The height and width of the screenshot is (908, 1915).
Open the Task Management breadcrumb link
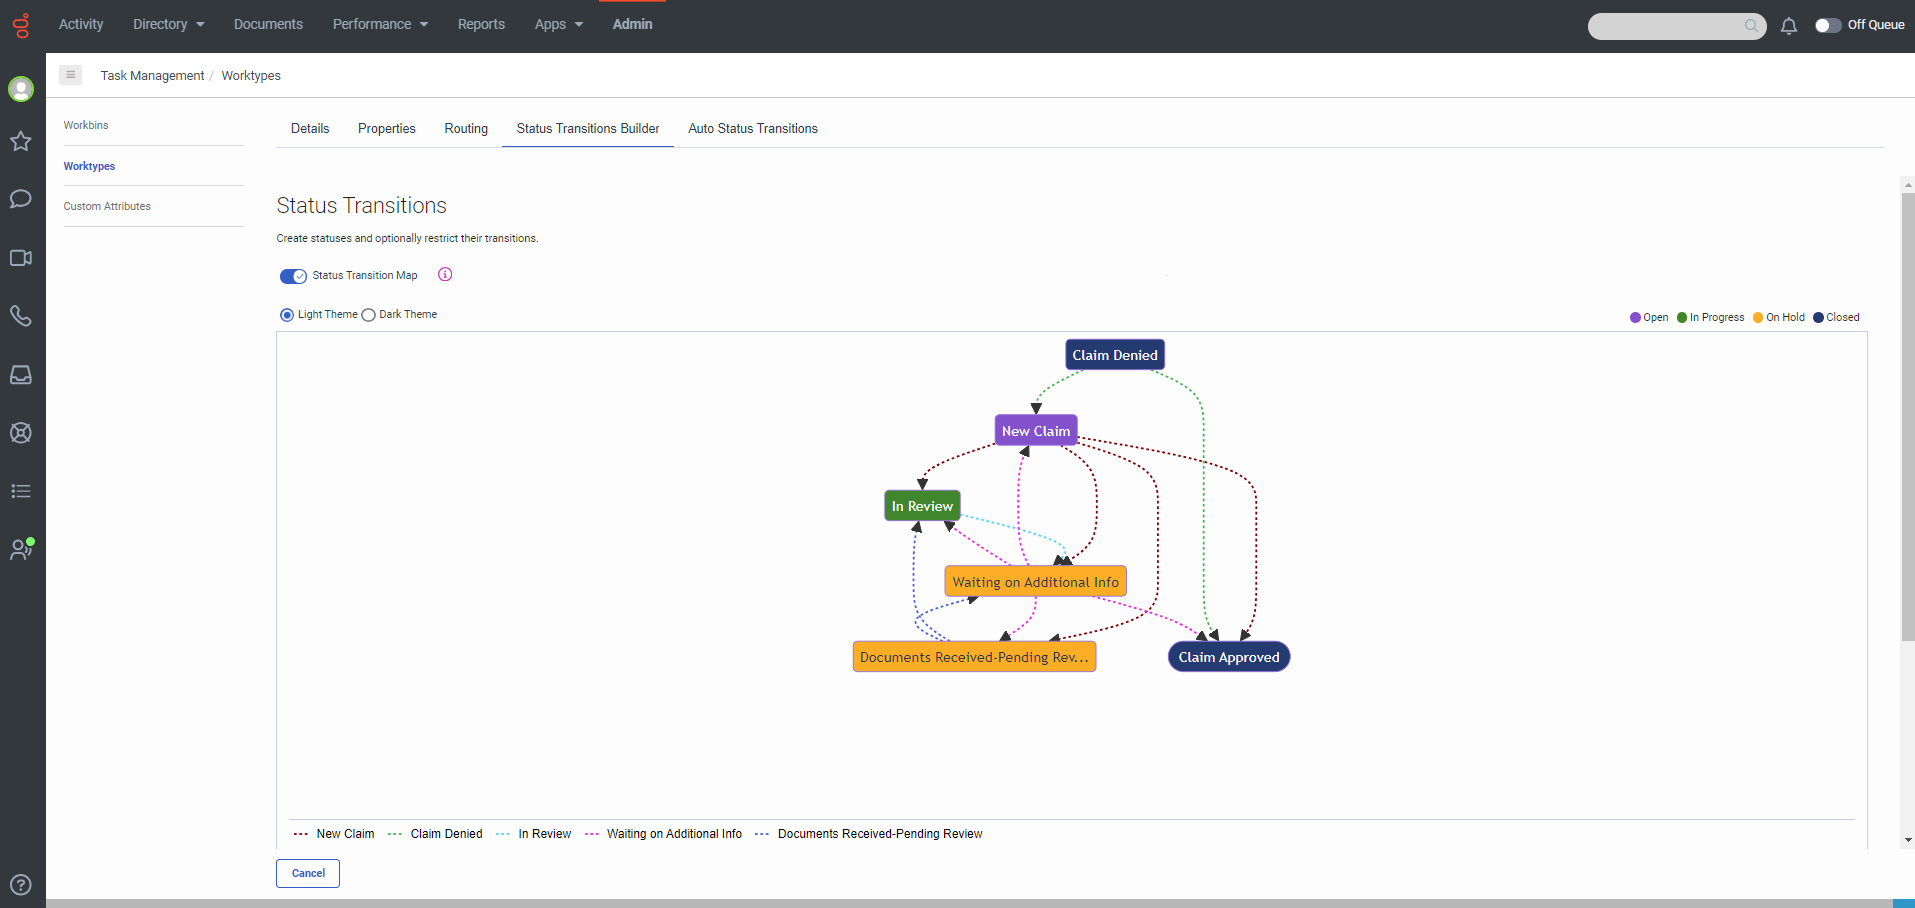(152, 76)
